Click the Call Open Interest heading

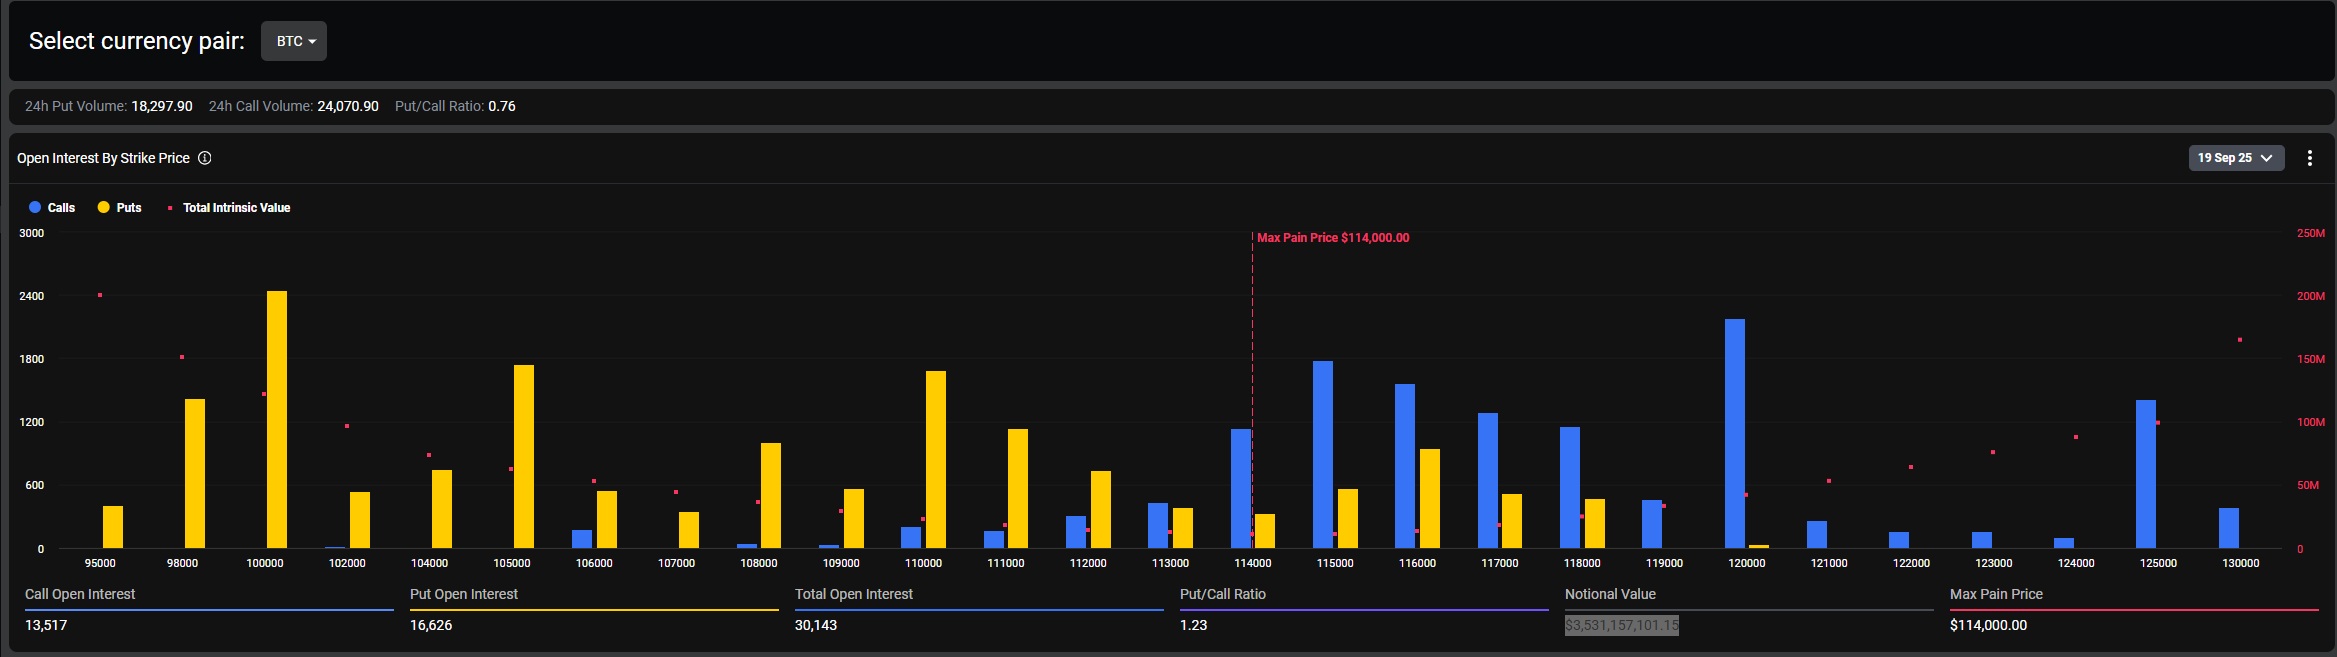80,594
